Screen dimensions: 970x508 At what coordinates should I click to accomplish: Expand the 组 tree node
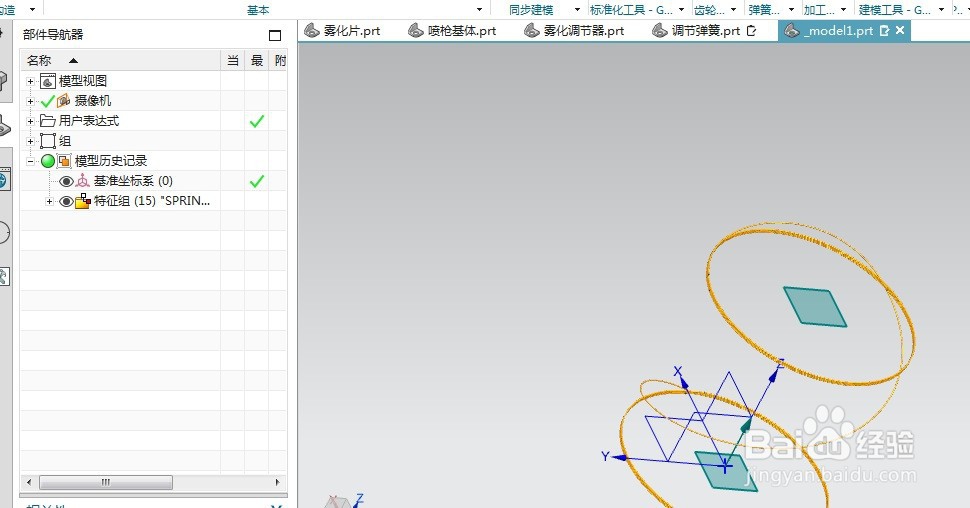(x=30, y=141)
